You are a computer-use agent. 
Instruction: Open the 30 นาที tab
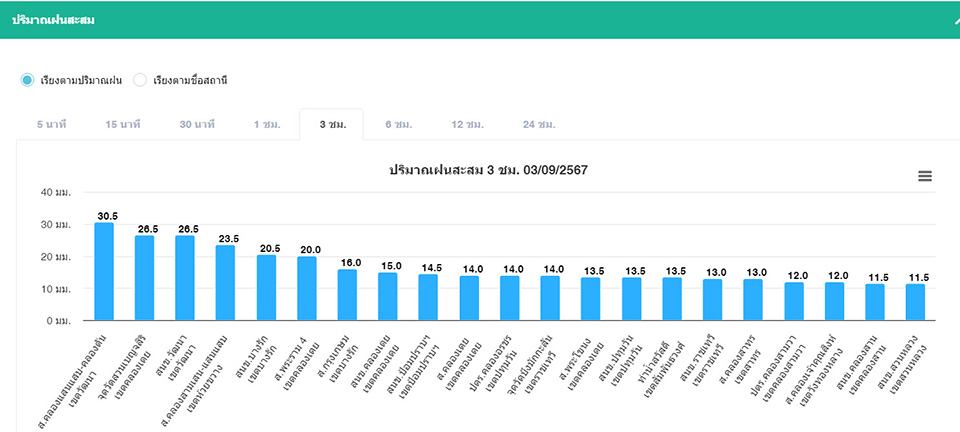197,124
